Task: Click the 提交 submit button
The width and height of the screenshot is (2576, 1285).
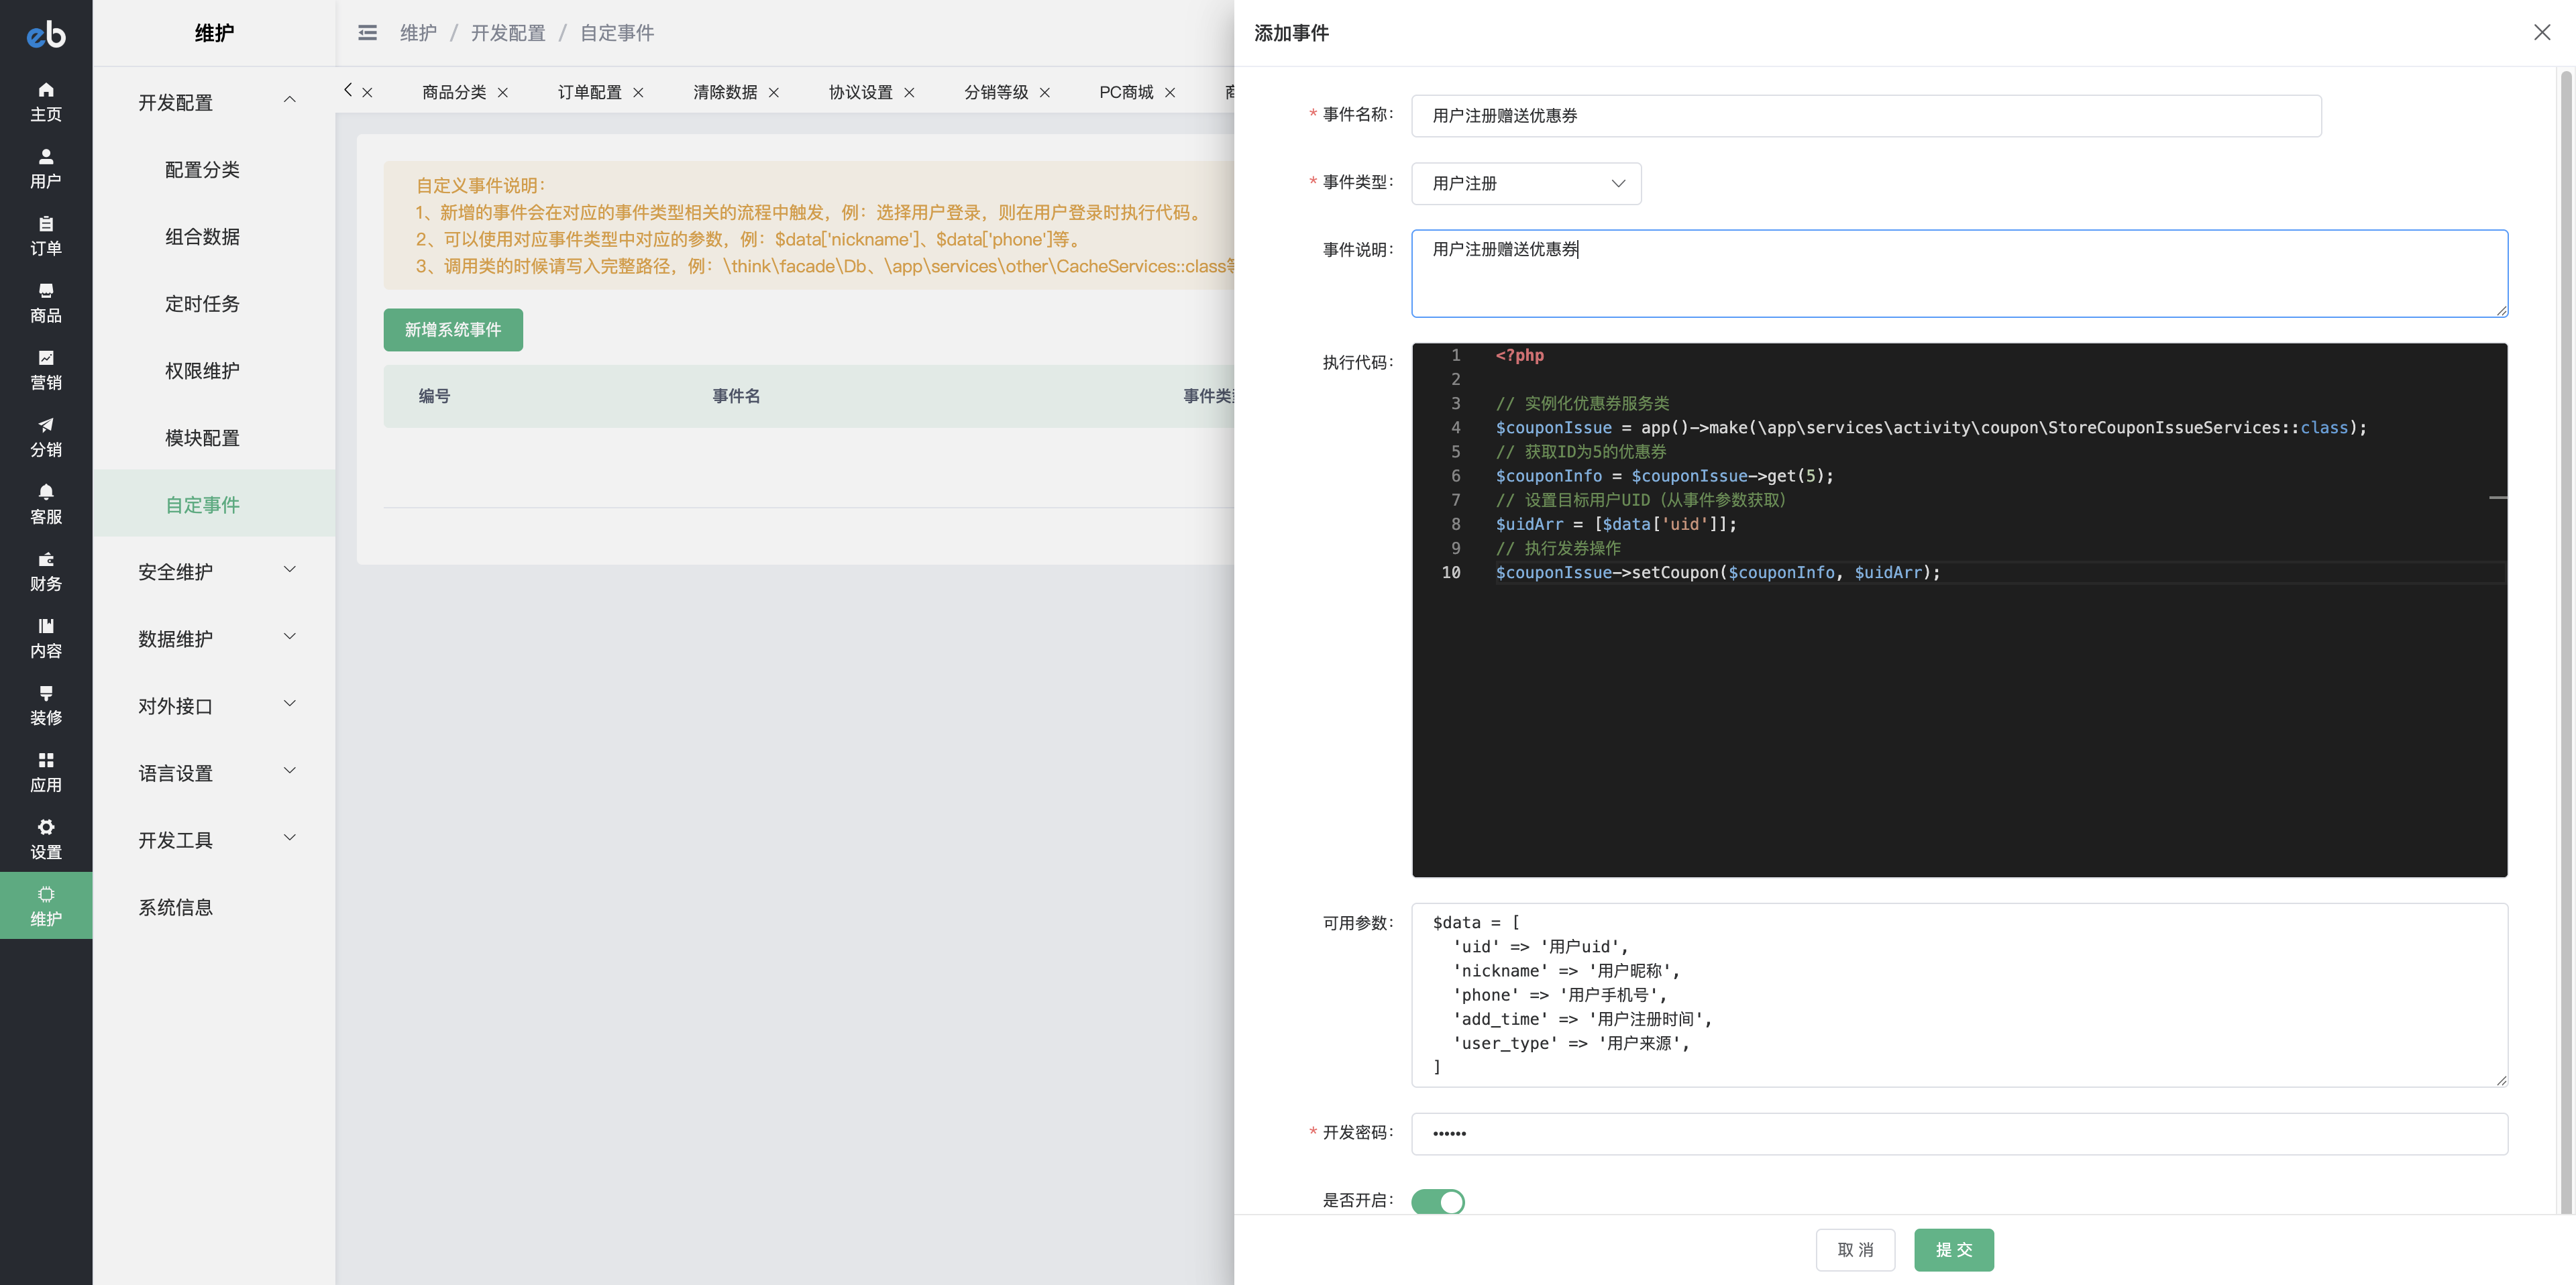Action: tap(1953, 1249)
